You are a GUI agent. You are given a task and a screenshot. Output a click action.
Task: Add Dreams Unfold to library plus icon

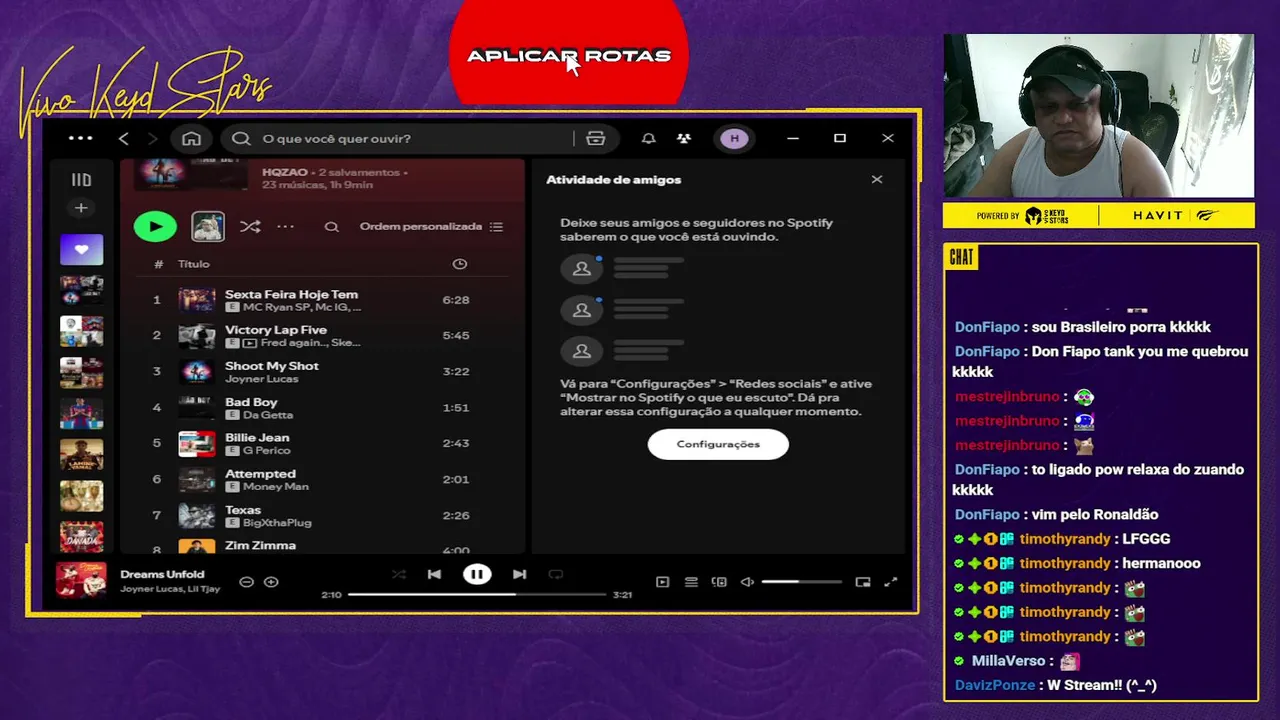click(271, 582)
